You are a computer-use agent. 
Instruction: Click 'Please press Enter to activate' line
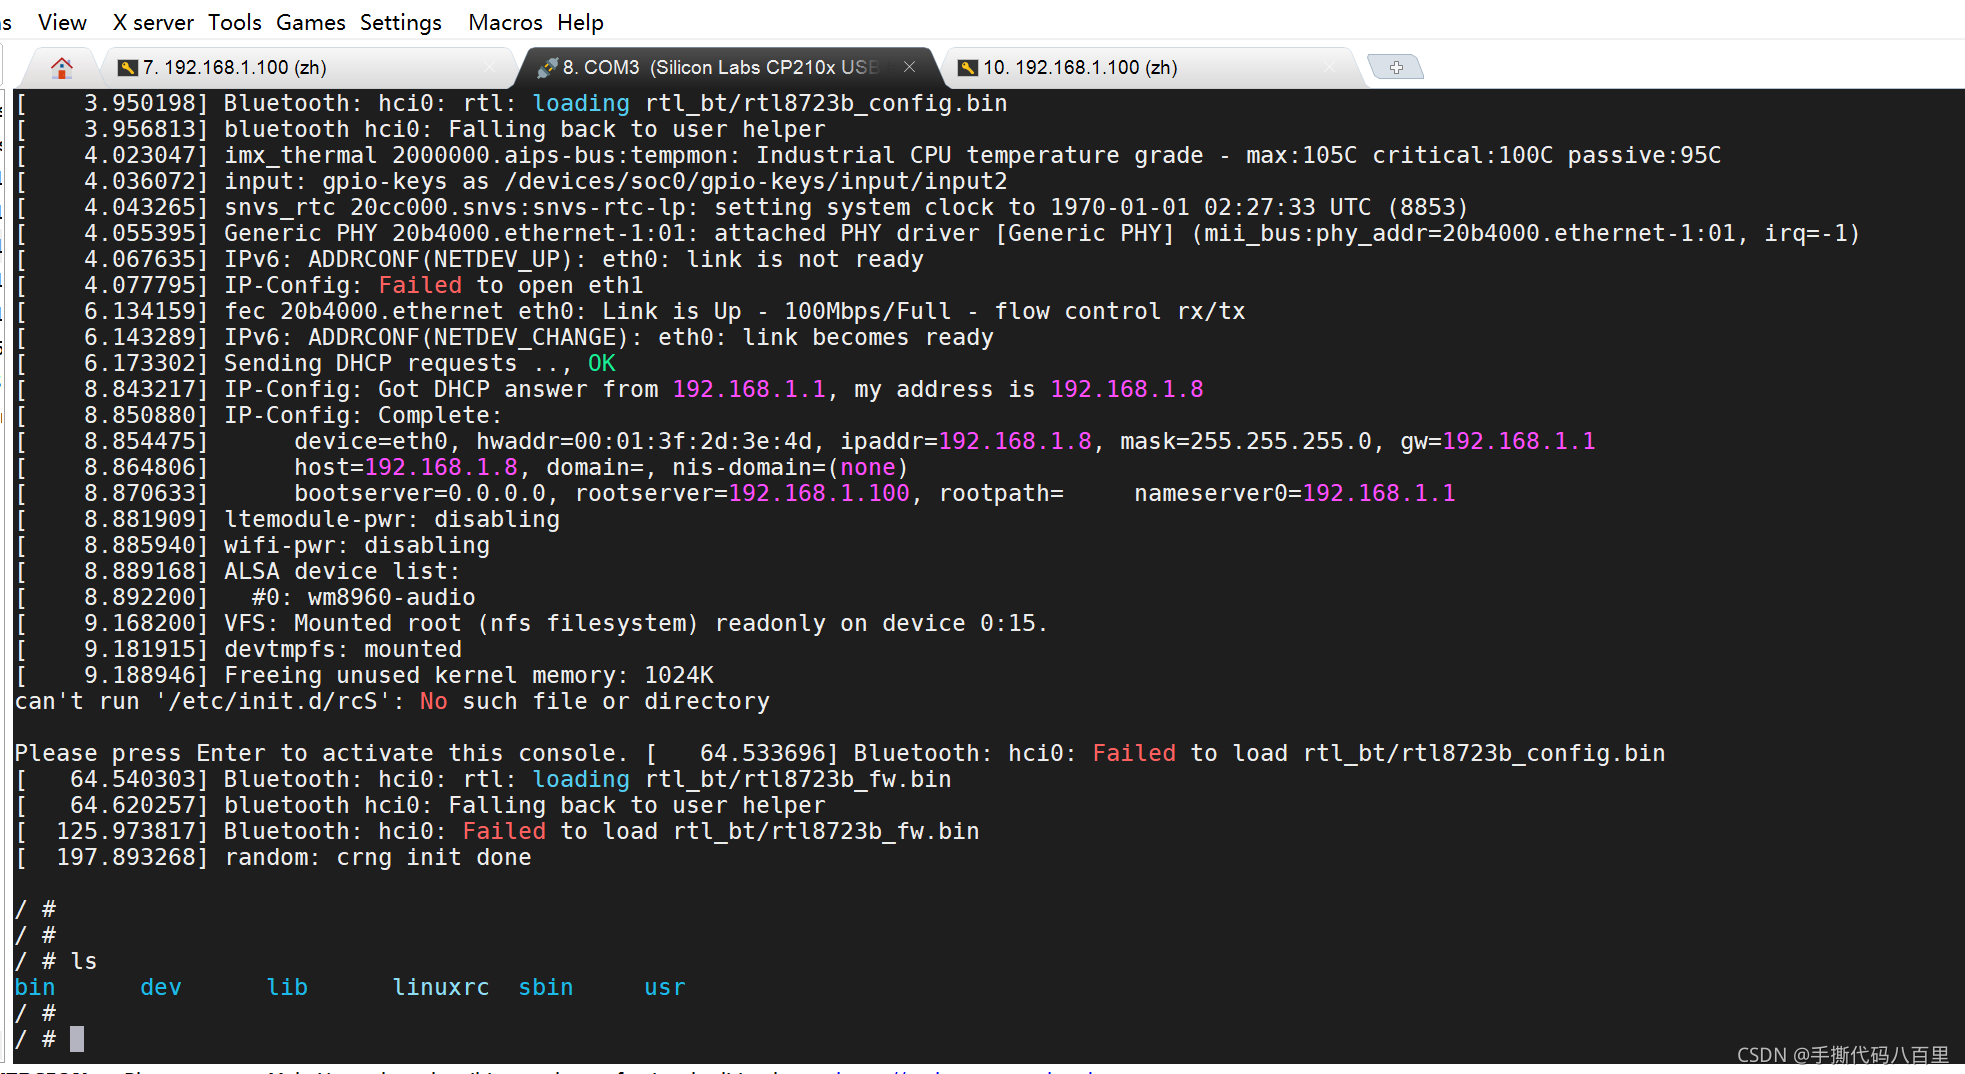click(x=322, y=753)
